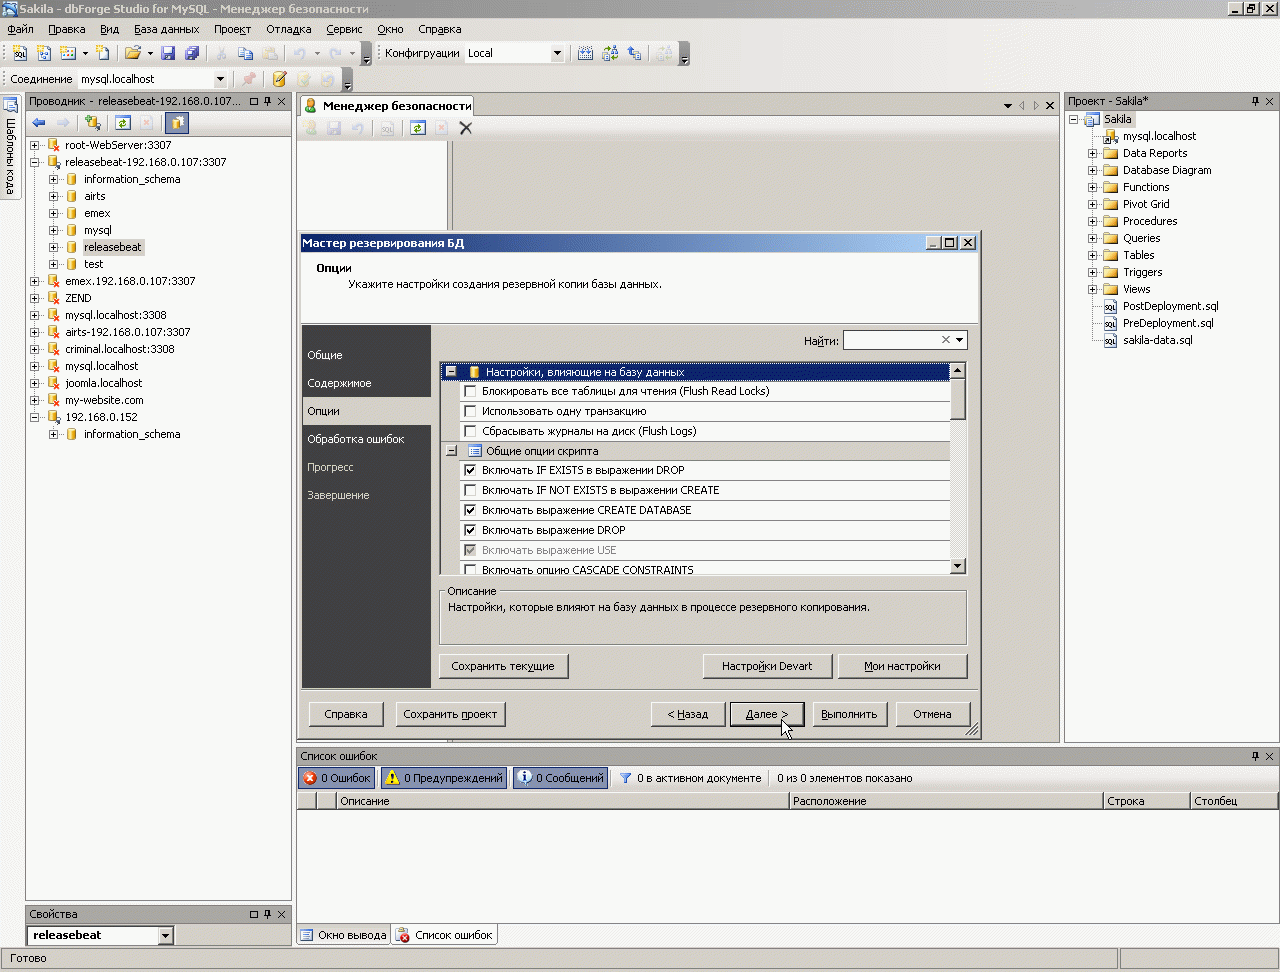This screenshot has width=1280, height=972.
Task: Click the Далее button
Action: point(766,714)
